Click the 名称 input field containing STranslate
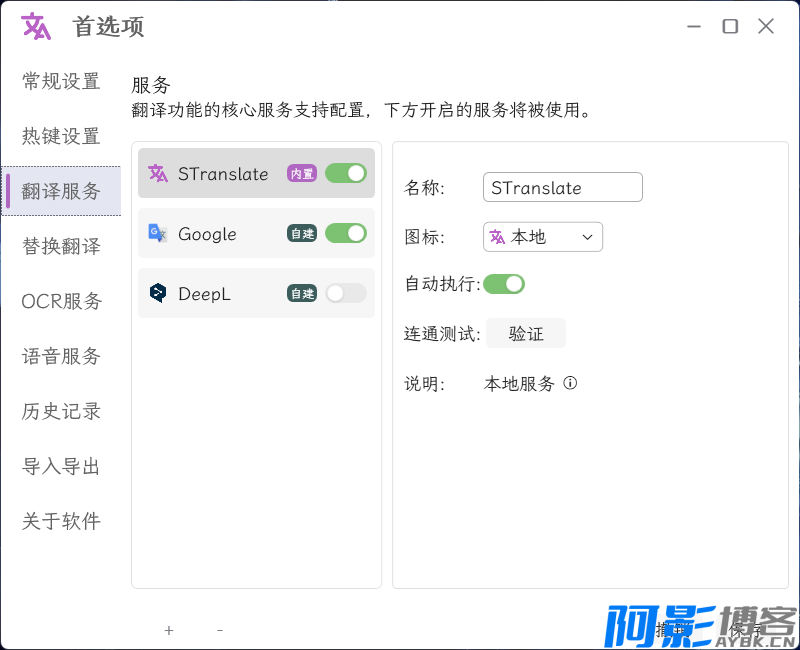800x650 pixels. (x=562, y=187)
